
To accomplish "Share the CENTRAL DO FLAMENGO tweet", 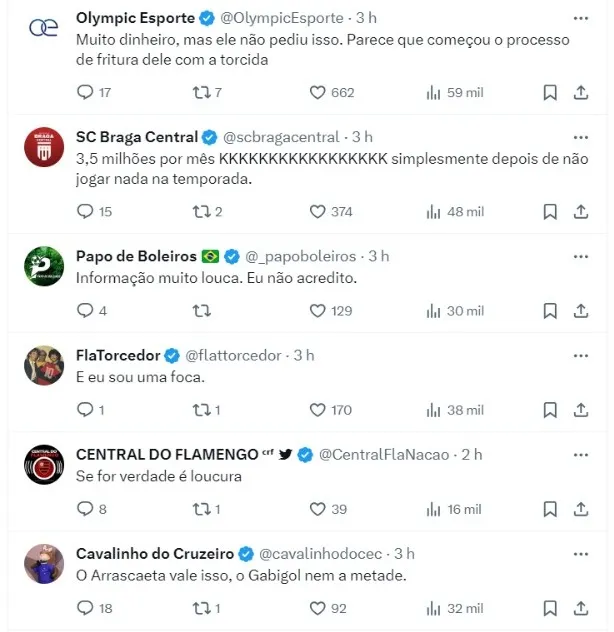I will 581,509.
